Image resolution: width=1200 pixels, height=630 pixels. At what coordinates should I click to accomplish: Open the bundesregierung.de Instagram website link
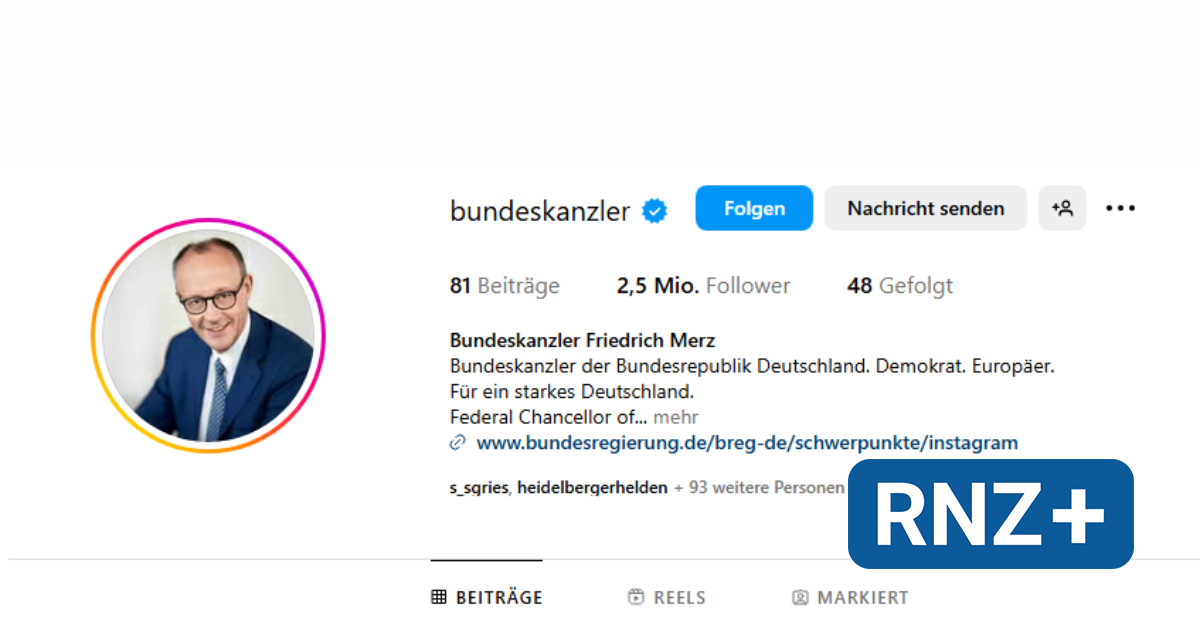click(747, 442)
